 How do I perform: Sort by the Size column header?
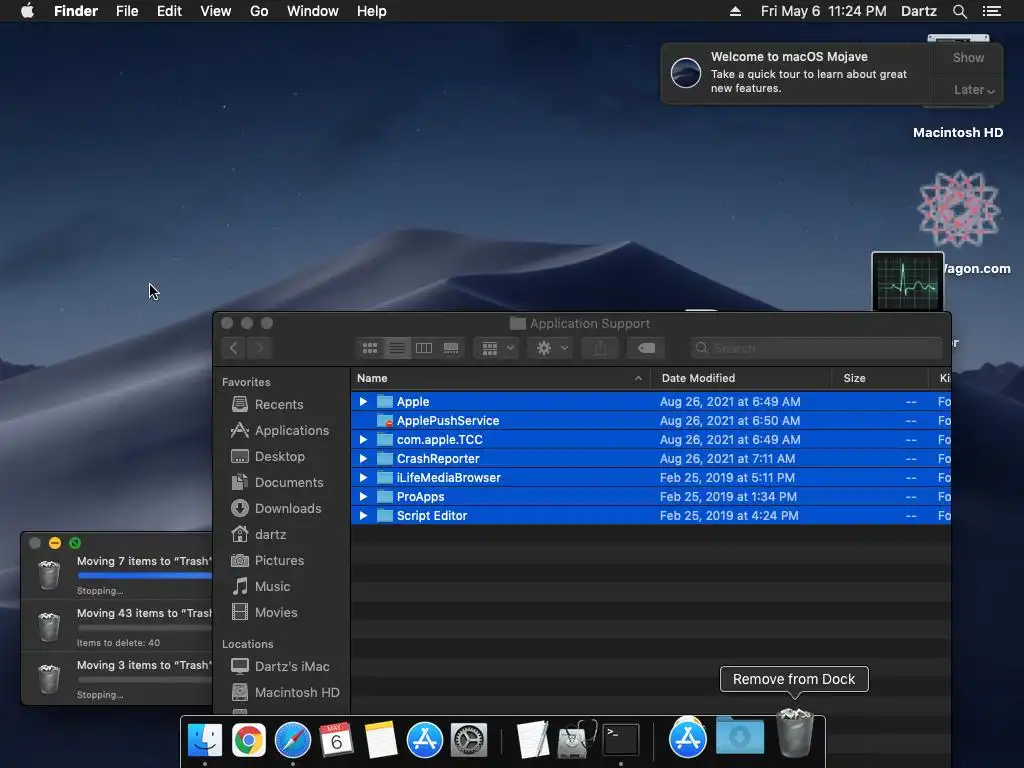(x=880, y=378)
